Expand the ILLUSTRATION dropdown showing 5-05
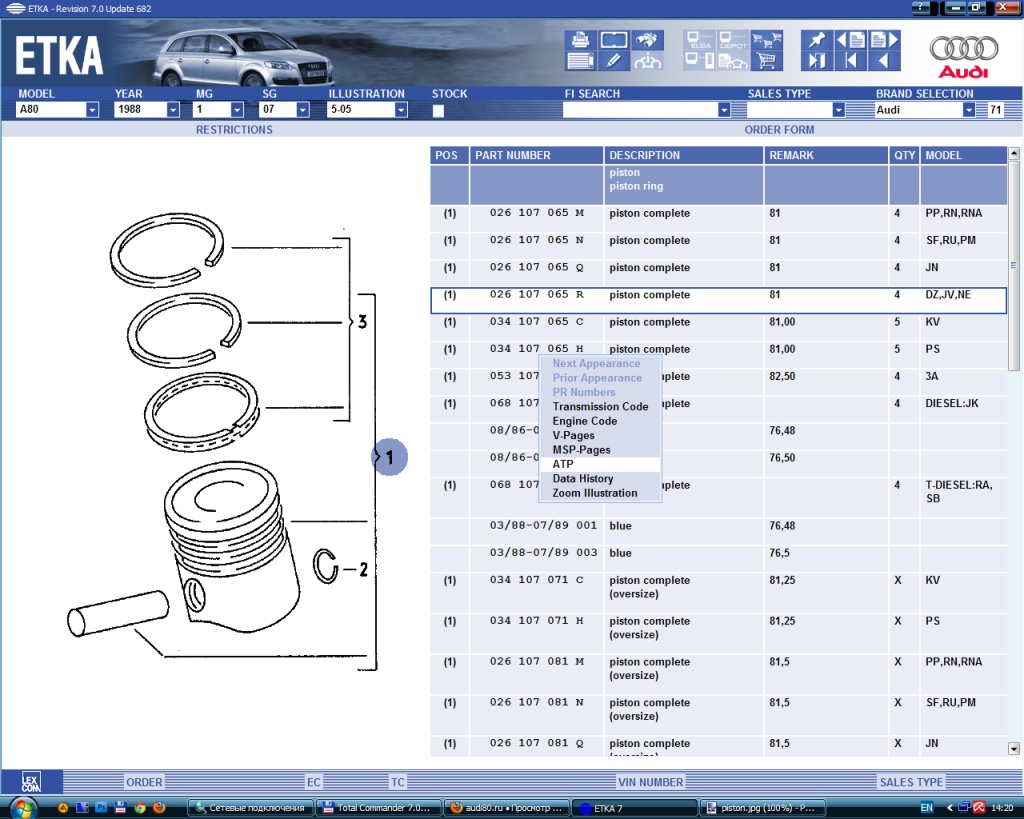The image size is (1024, 819). [x=401, y=110]
